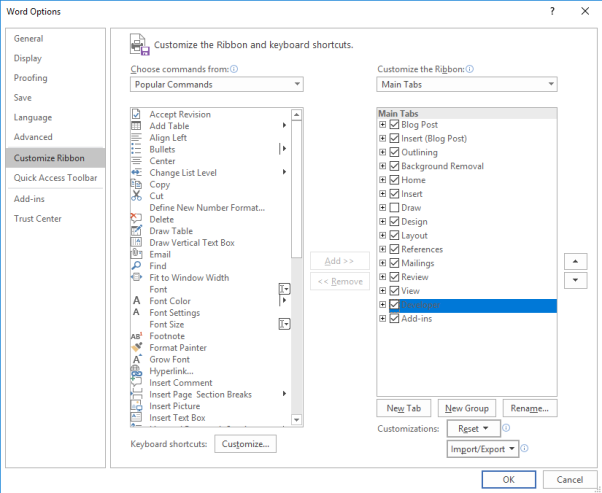Click the Cut scissors icon
This screenshot has width=602, height=493.
click(x=136, y=196)
